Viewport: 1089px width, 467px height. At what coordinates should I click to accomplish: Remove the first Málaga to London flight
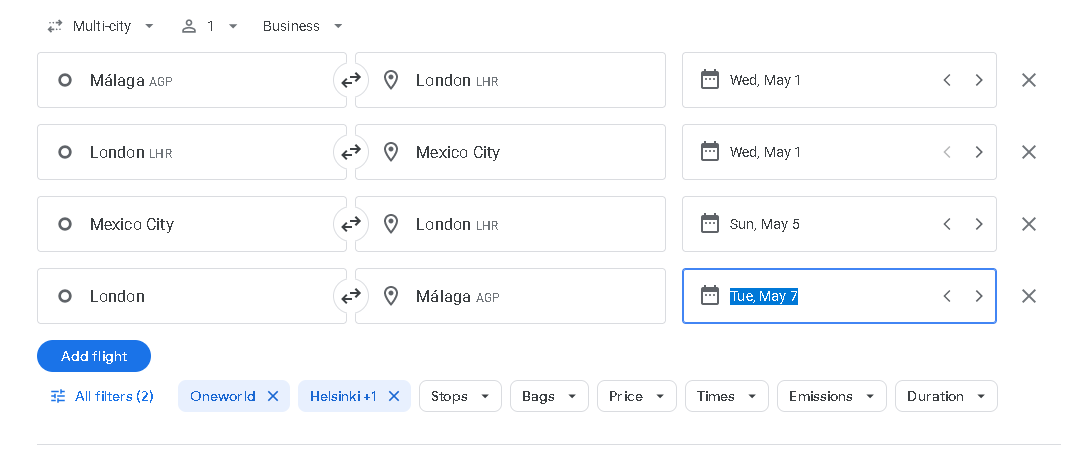pos(1028,80)
